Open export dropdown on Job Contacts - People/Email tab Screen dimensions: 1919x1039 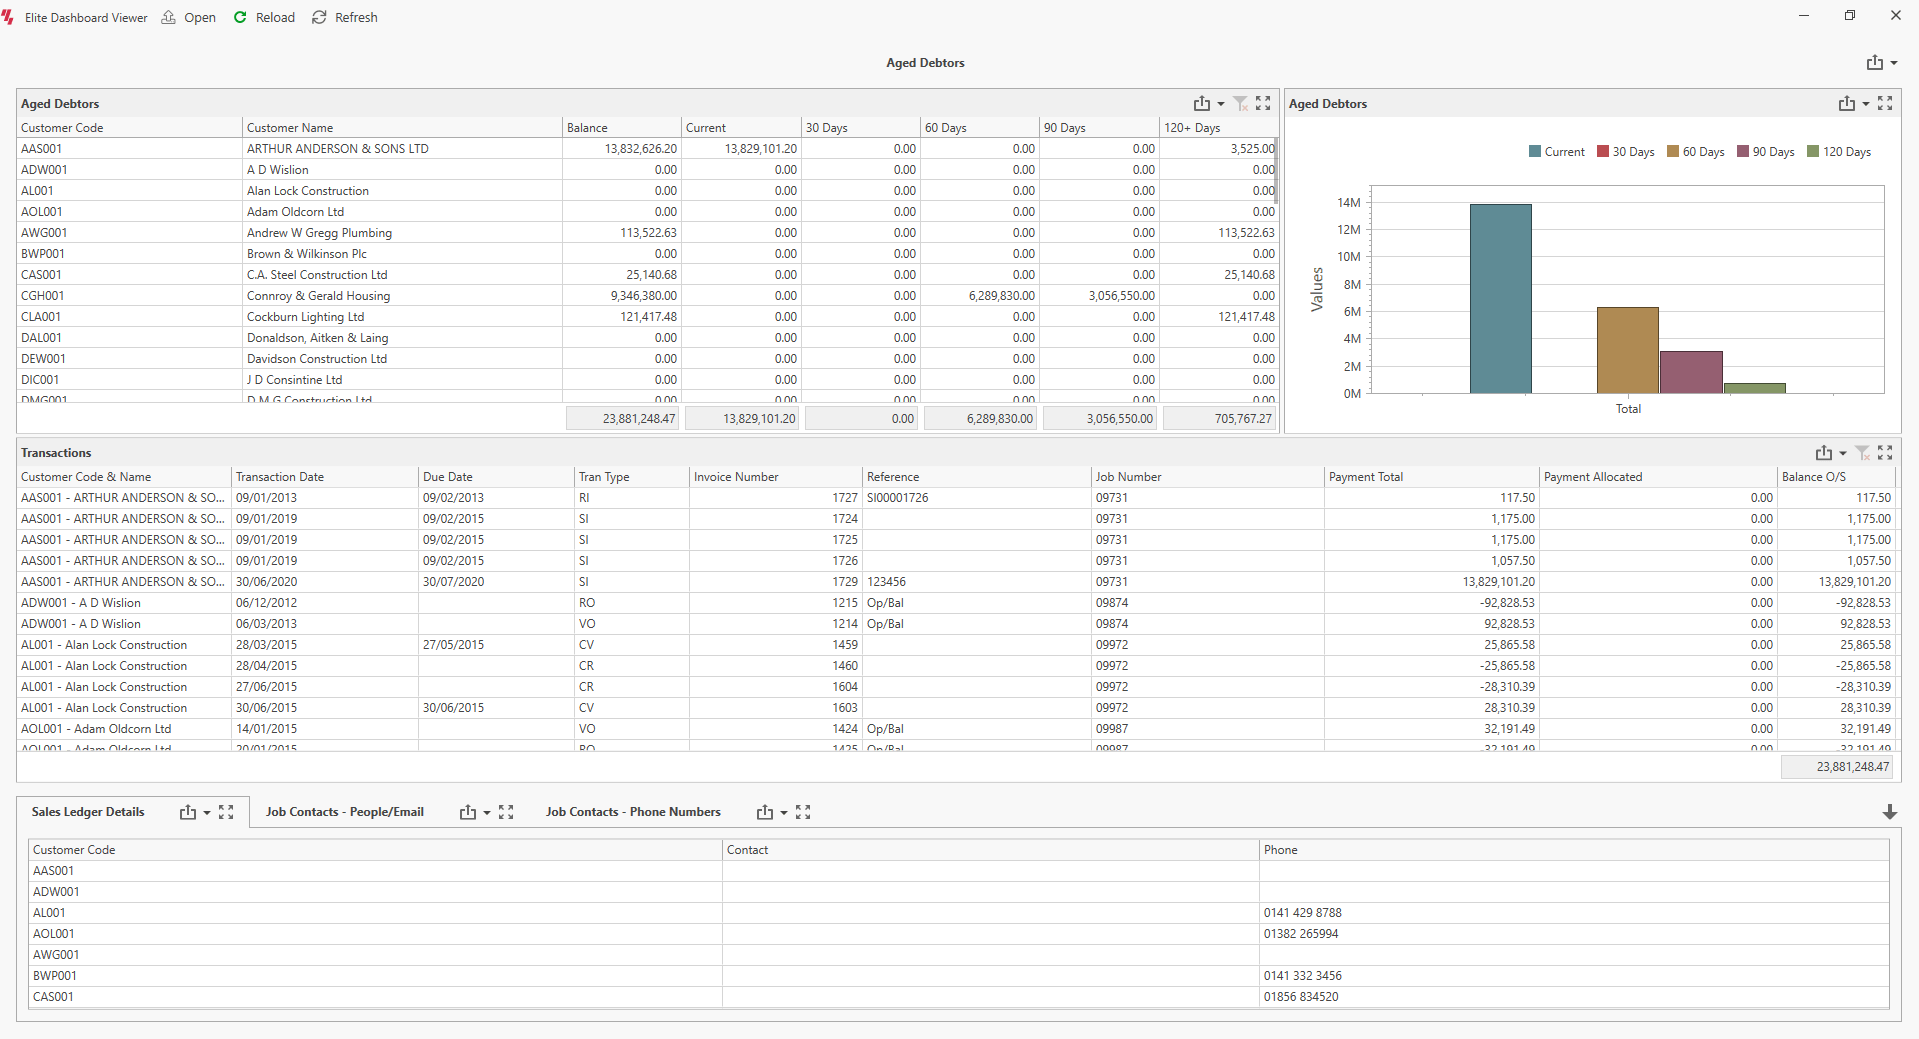[x=487, y=812]
